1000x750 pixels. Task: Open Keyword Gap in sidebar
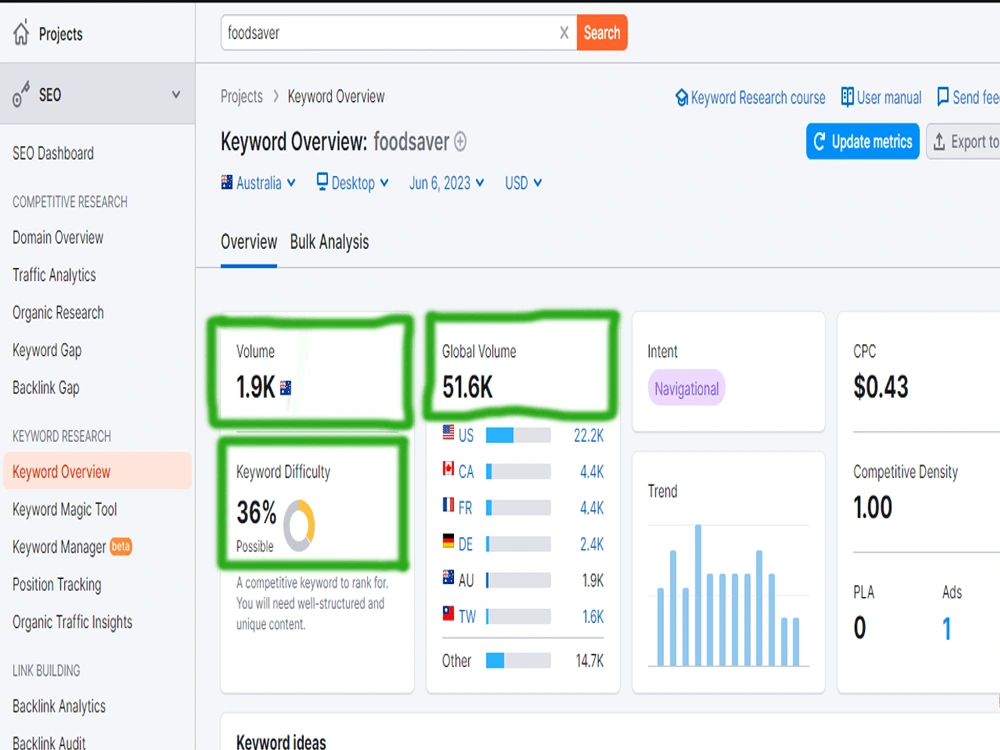coord(47,351)
